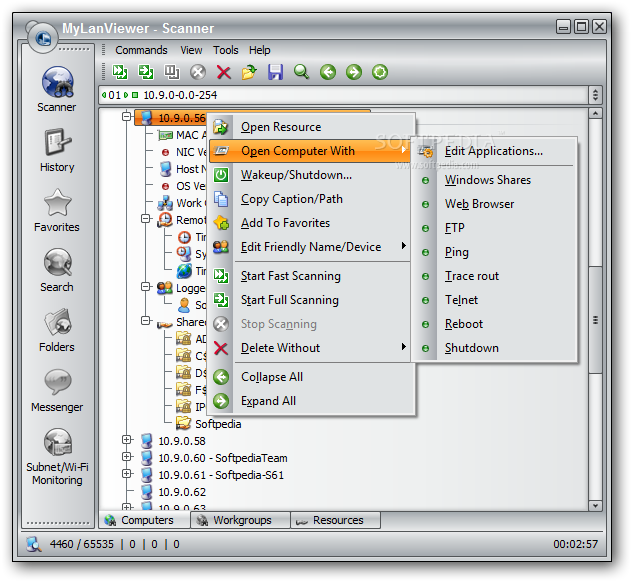Collapse the Logged users tree branch
Viewport: 632px width, 582px height.
pos(146,287)
